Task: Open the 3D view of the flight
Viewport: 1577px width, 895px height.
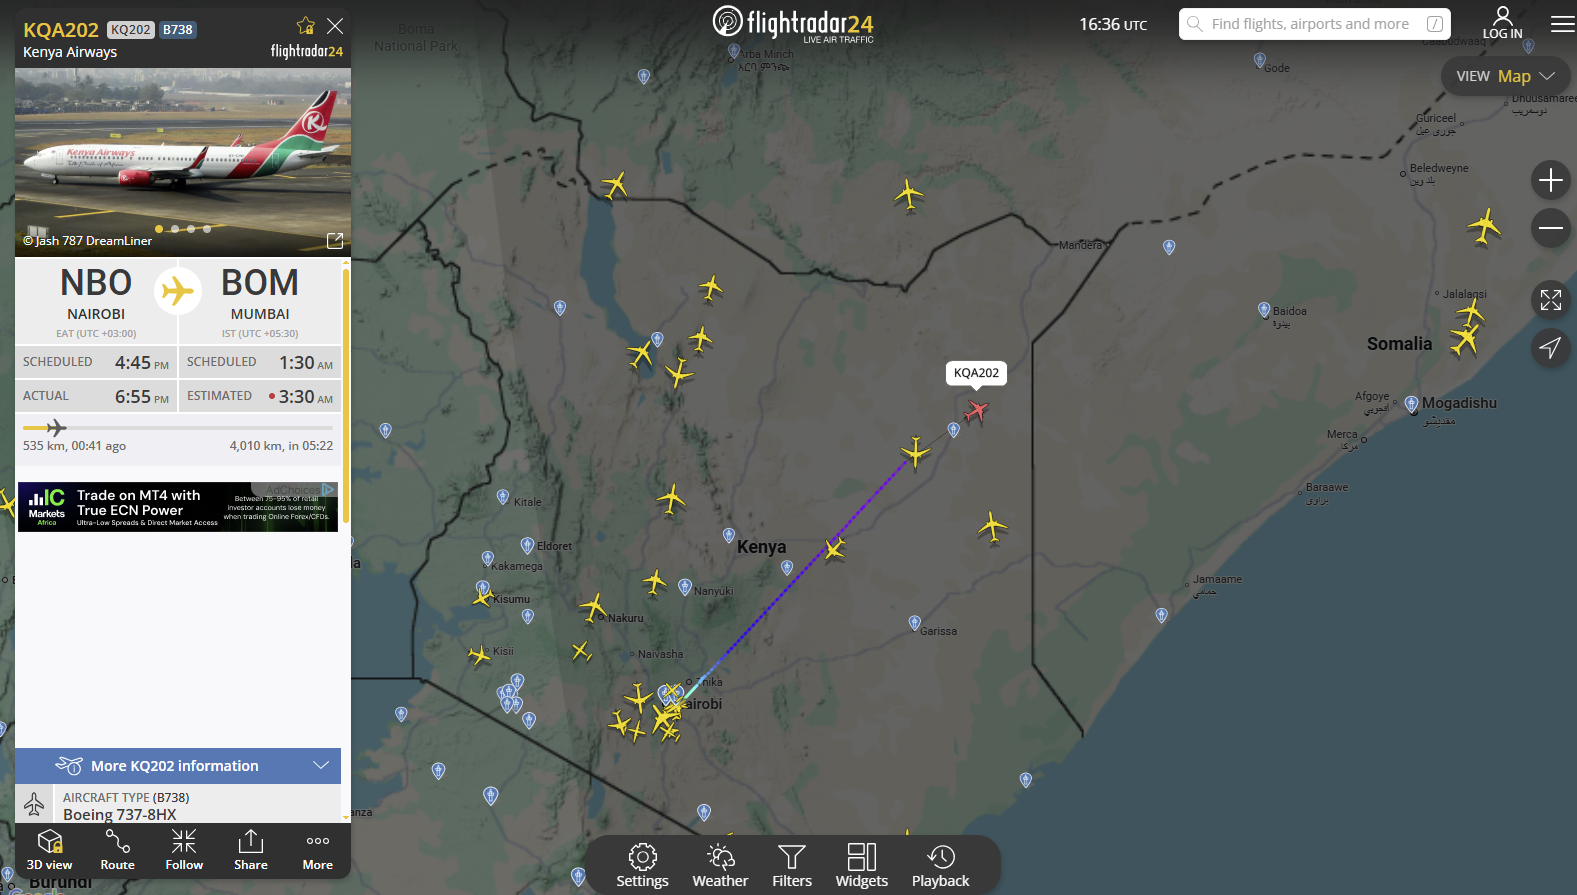Action: [x=49, y=850]
